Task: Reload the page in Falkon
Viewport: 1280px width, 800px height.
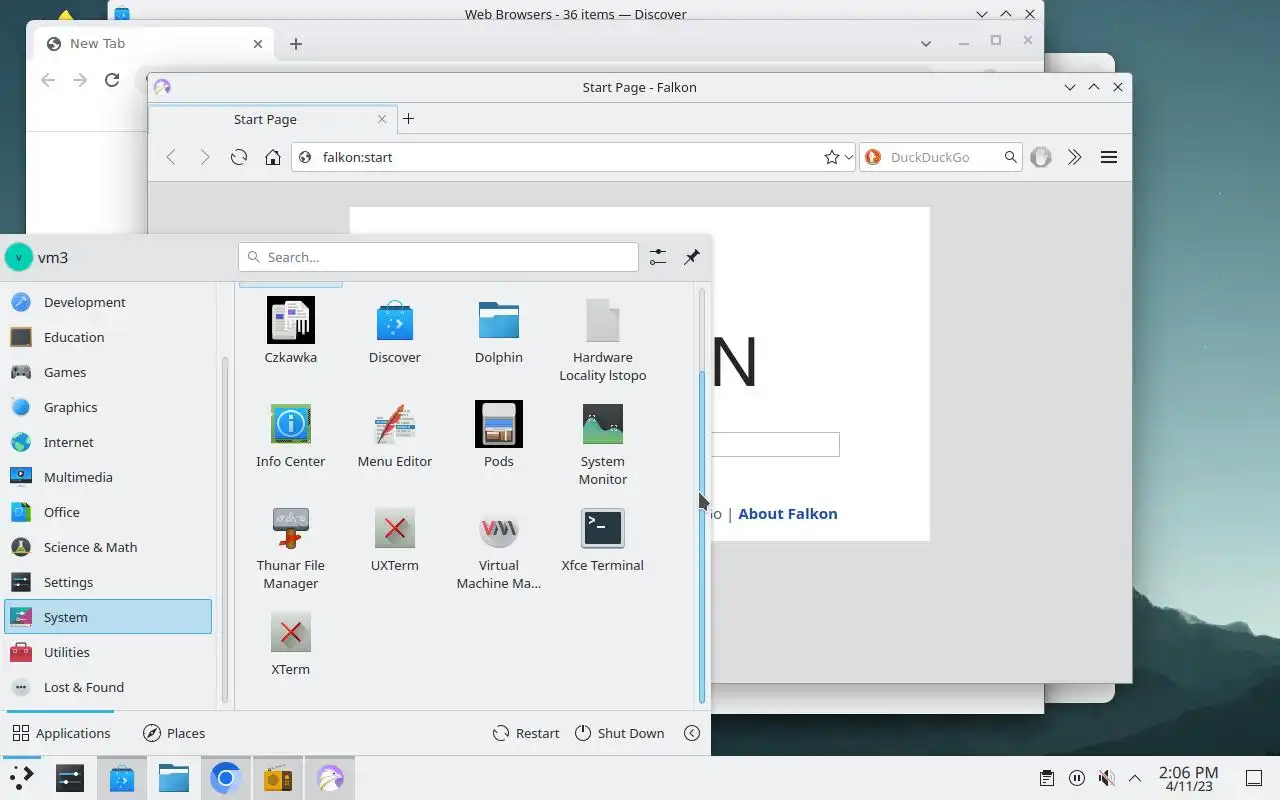Action: tap(238, 157)
